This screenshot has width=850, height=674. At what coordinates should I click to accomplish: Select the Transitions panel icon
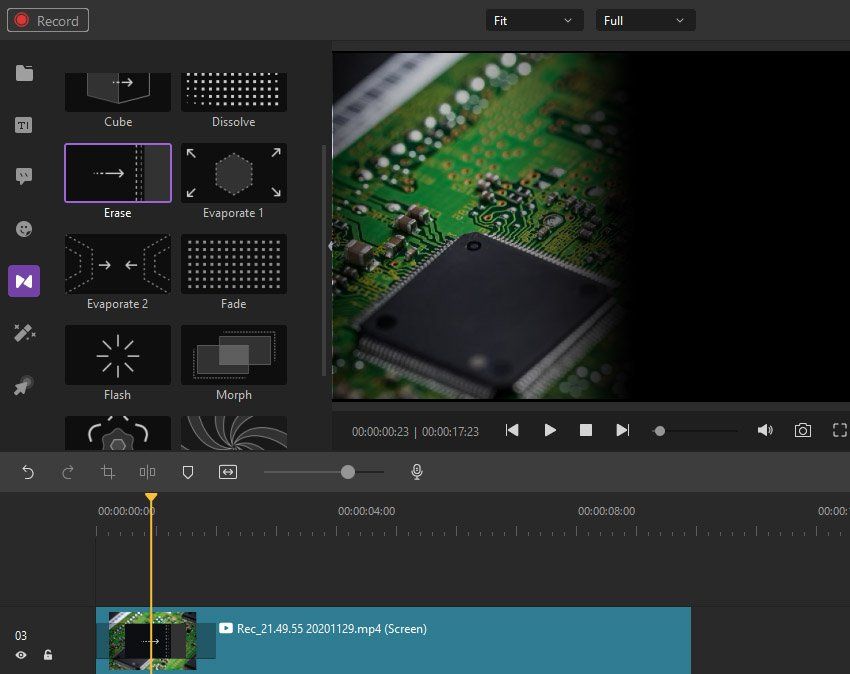(24, 281)
